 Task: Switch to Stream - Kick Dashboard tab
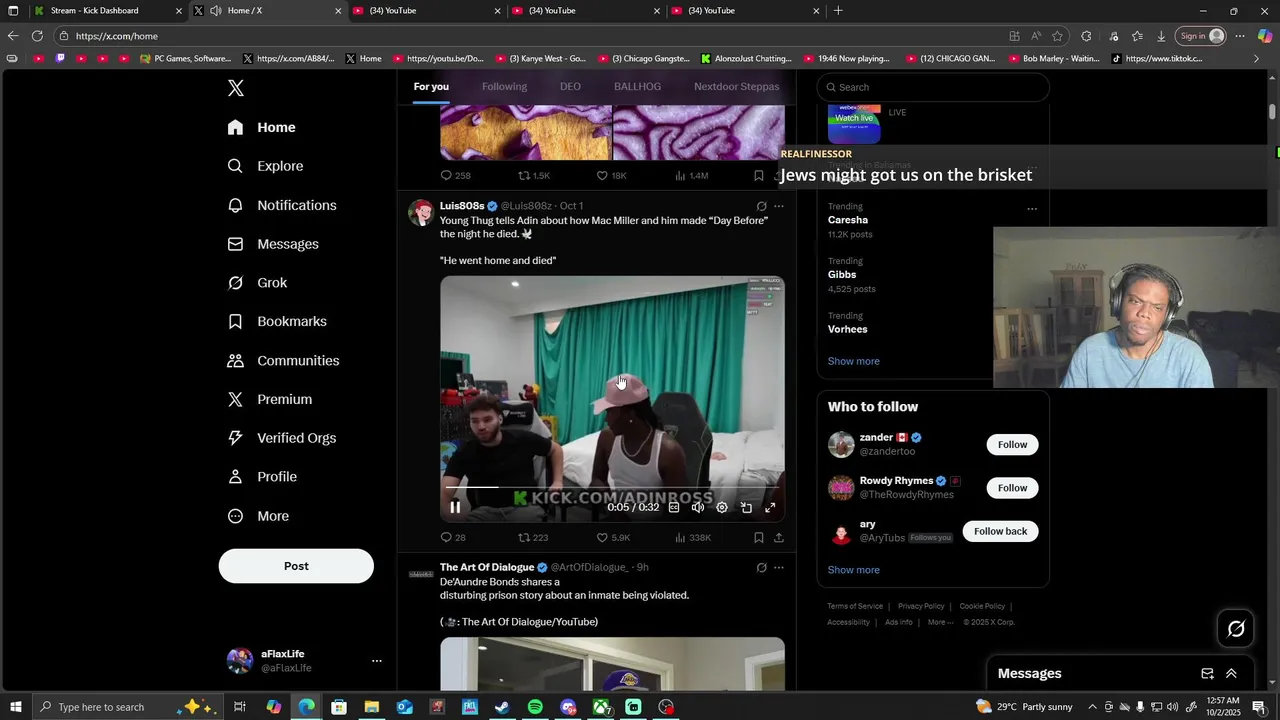click(x=107, y=11)
